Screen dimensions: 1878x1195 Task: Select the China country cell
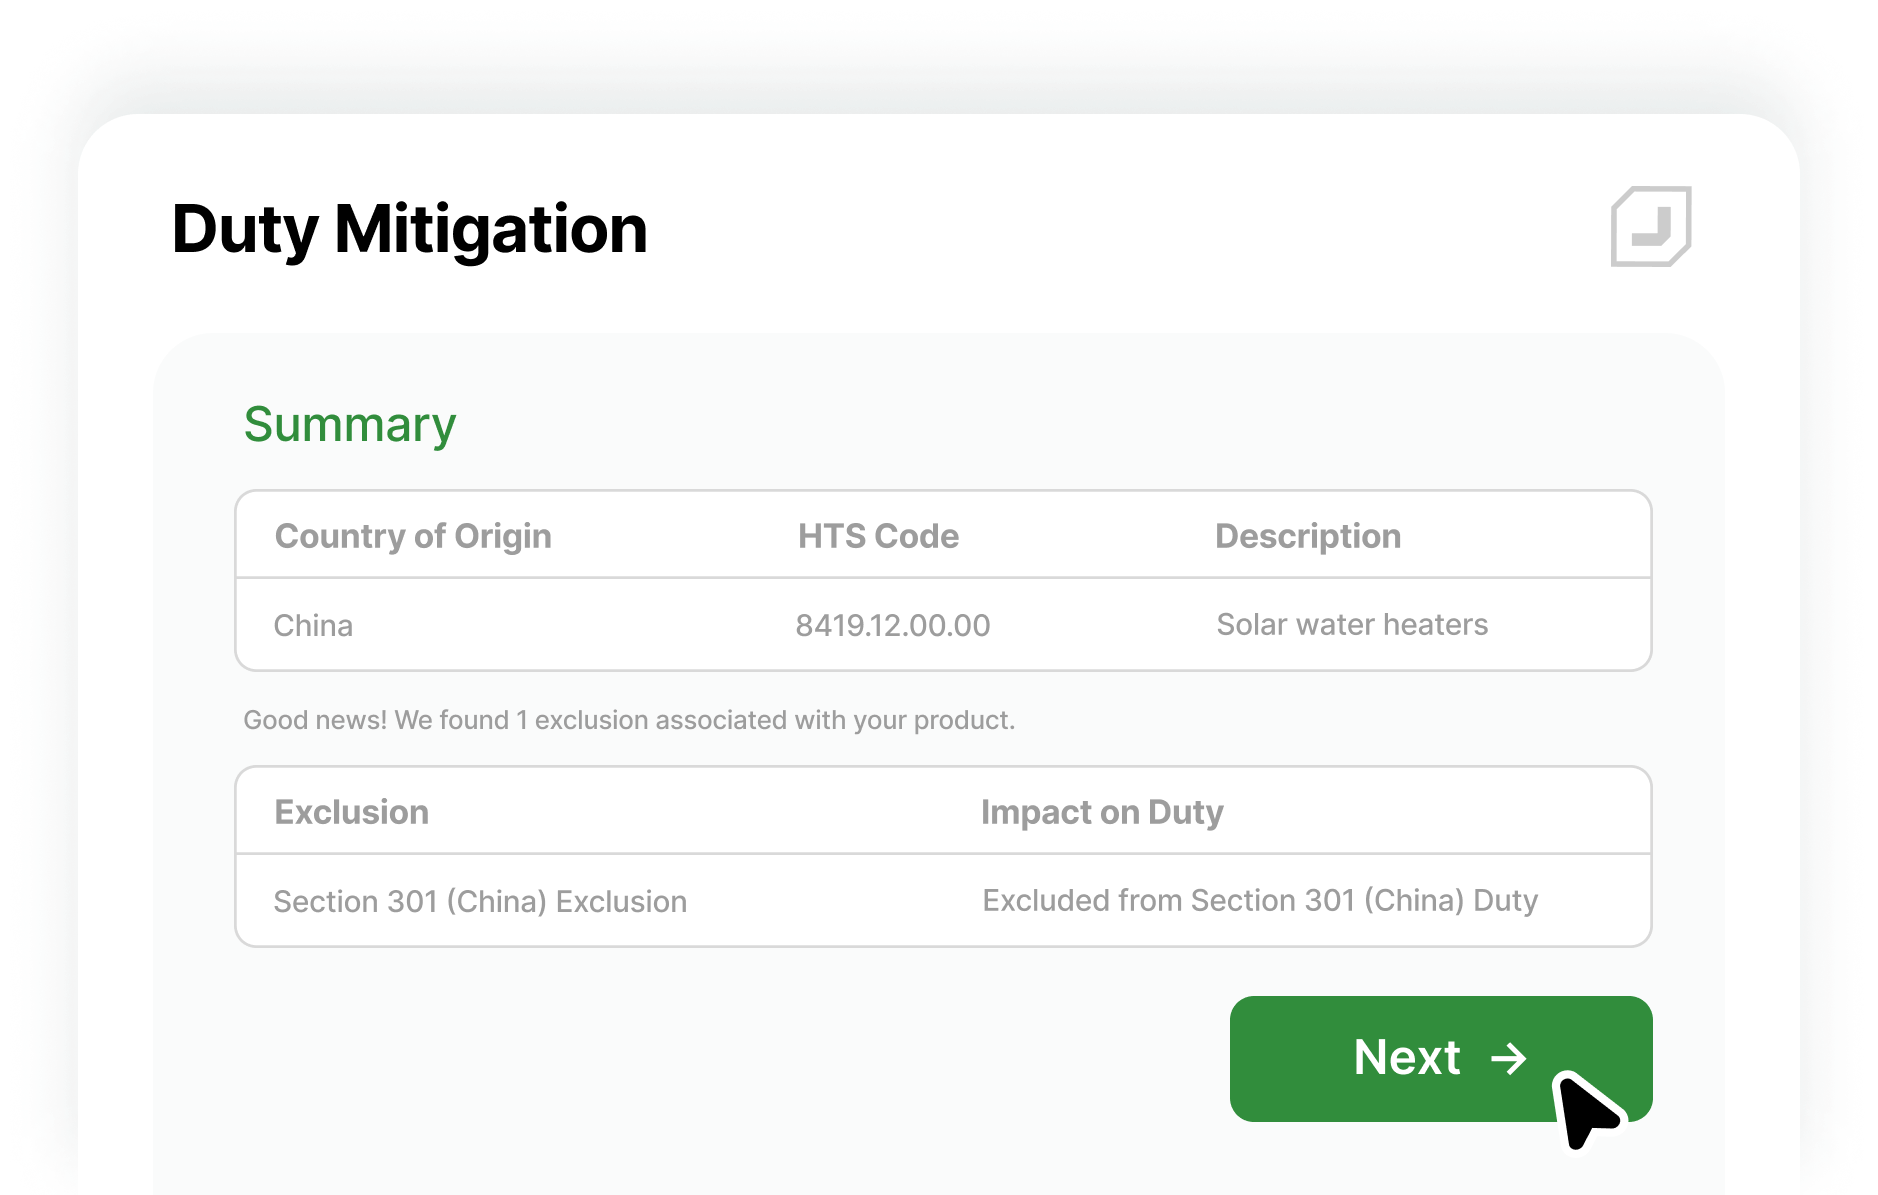[x=313, y=626]
